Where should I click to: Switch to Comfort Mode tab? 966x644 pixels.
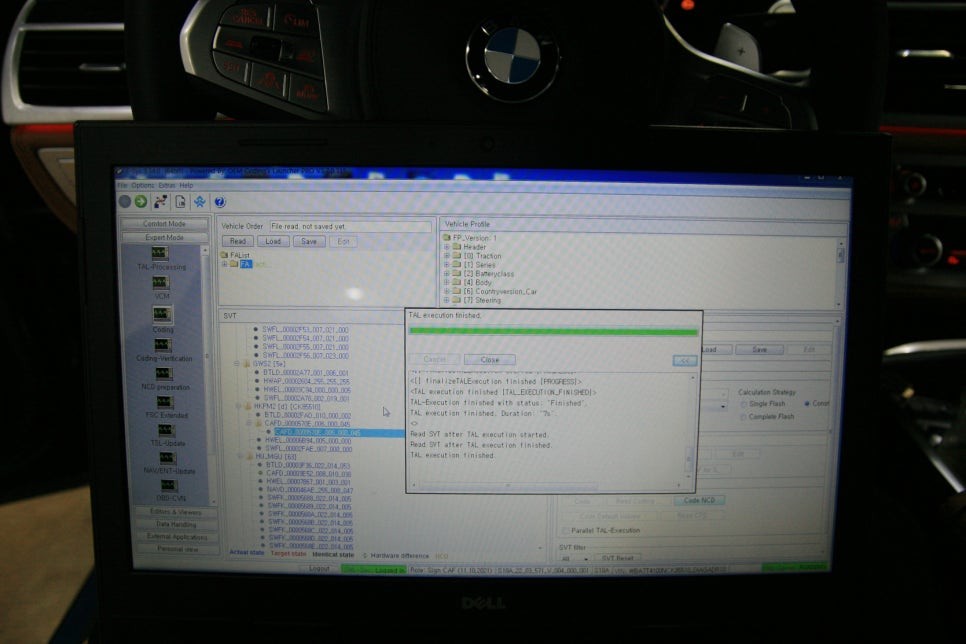(x=164, y=224)
